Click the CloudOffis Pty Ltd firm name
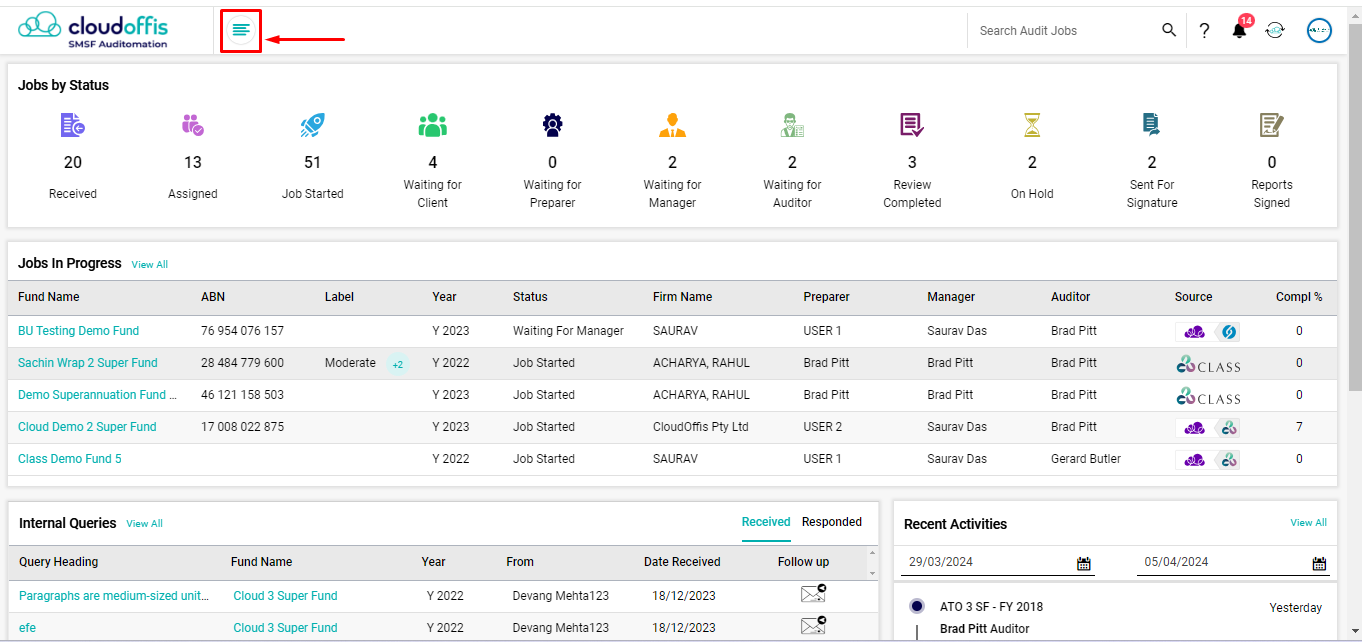Image resolution: width=1362 pixels, height=642 pixels. pyautogui.click(x=701, y=427)
